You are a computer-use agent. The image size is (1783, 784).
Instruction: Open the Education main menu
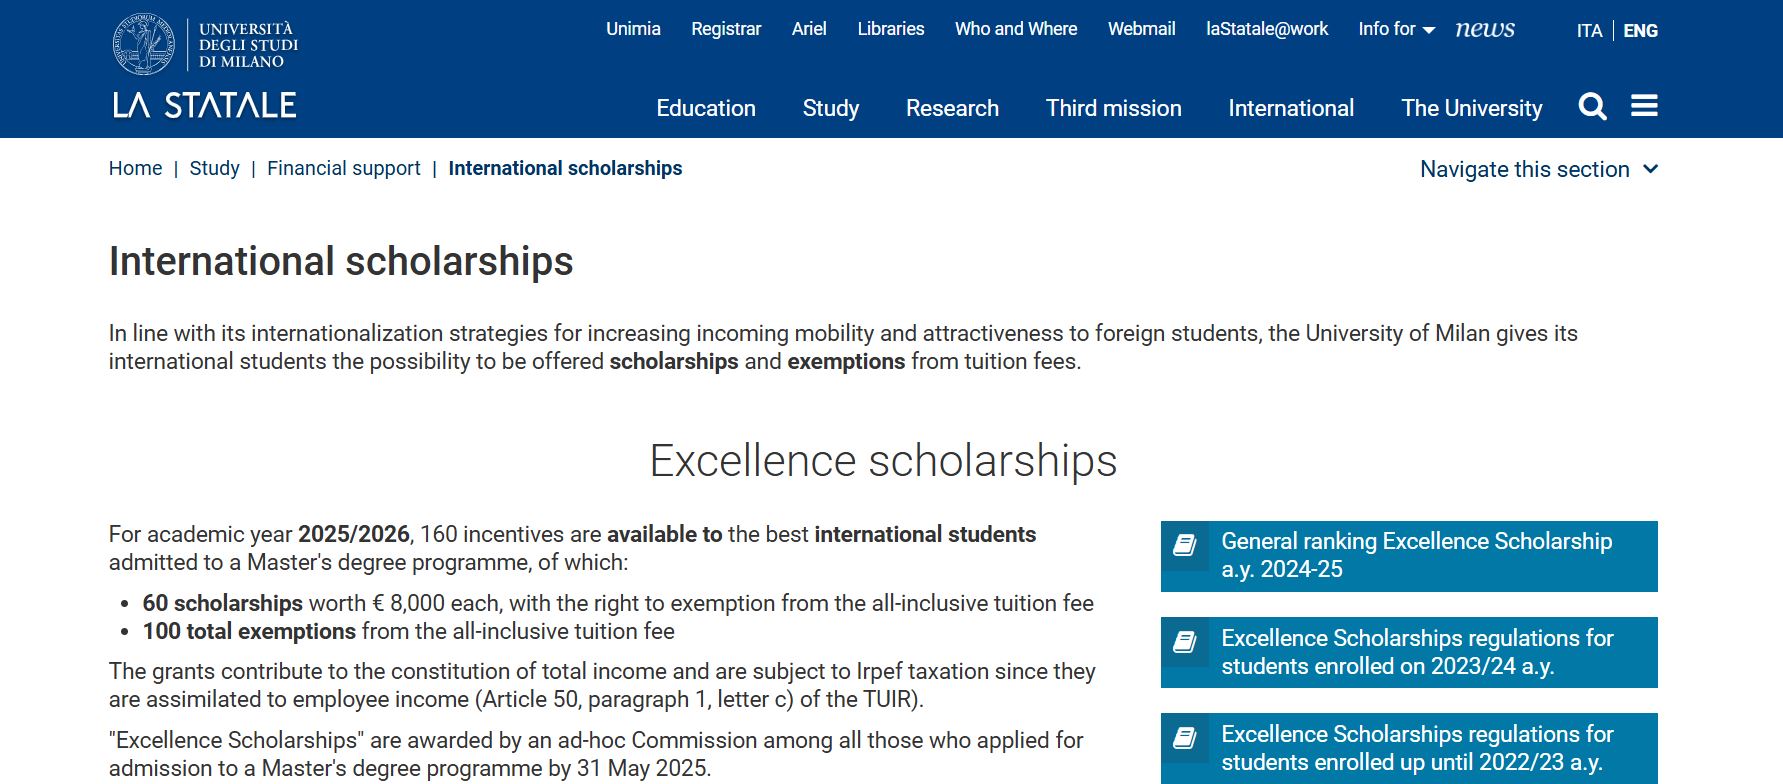[706, 108]
